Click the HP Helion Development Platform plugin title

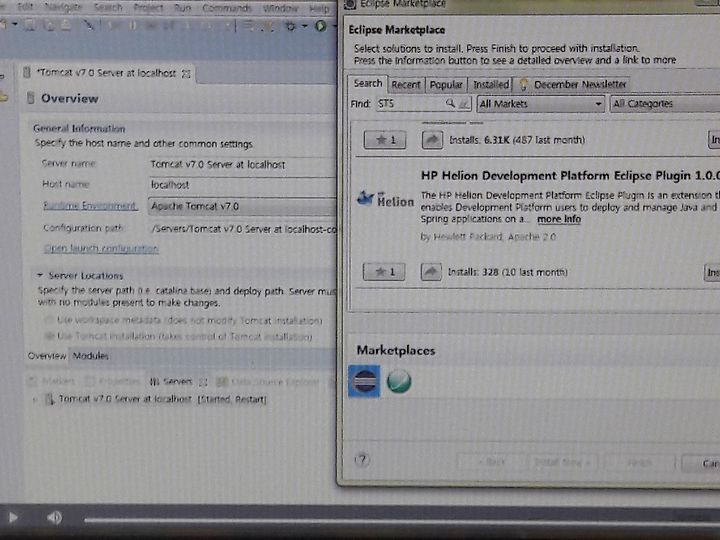(x=570, y=175)
